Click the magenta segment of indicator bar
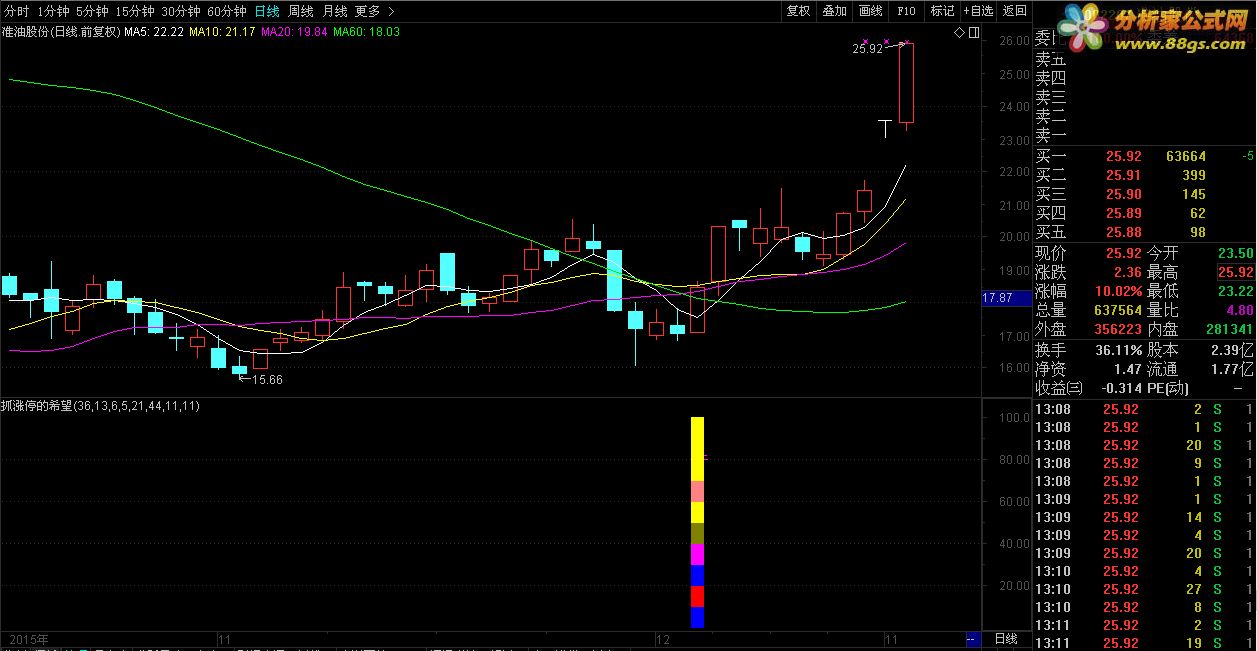1257x651 pixels. coord(698,554)
